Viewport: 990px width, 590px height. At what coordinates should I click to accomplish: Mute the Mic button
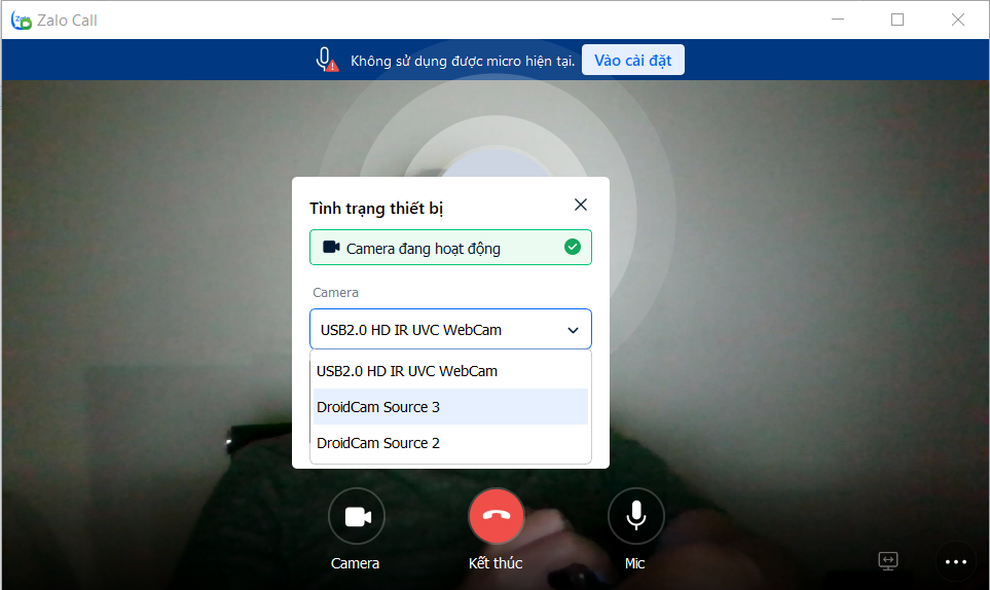tap(636, 517)
